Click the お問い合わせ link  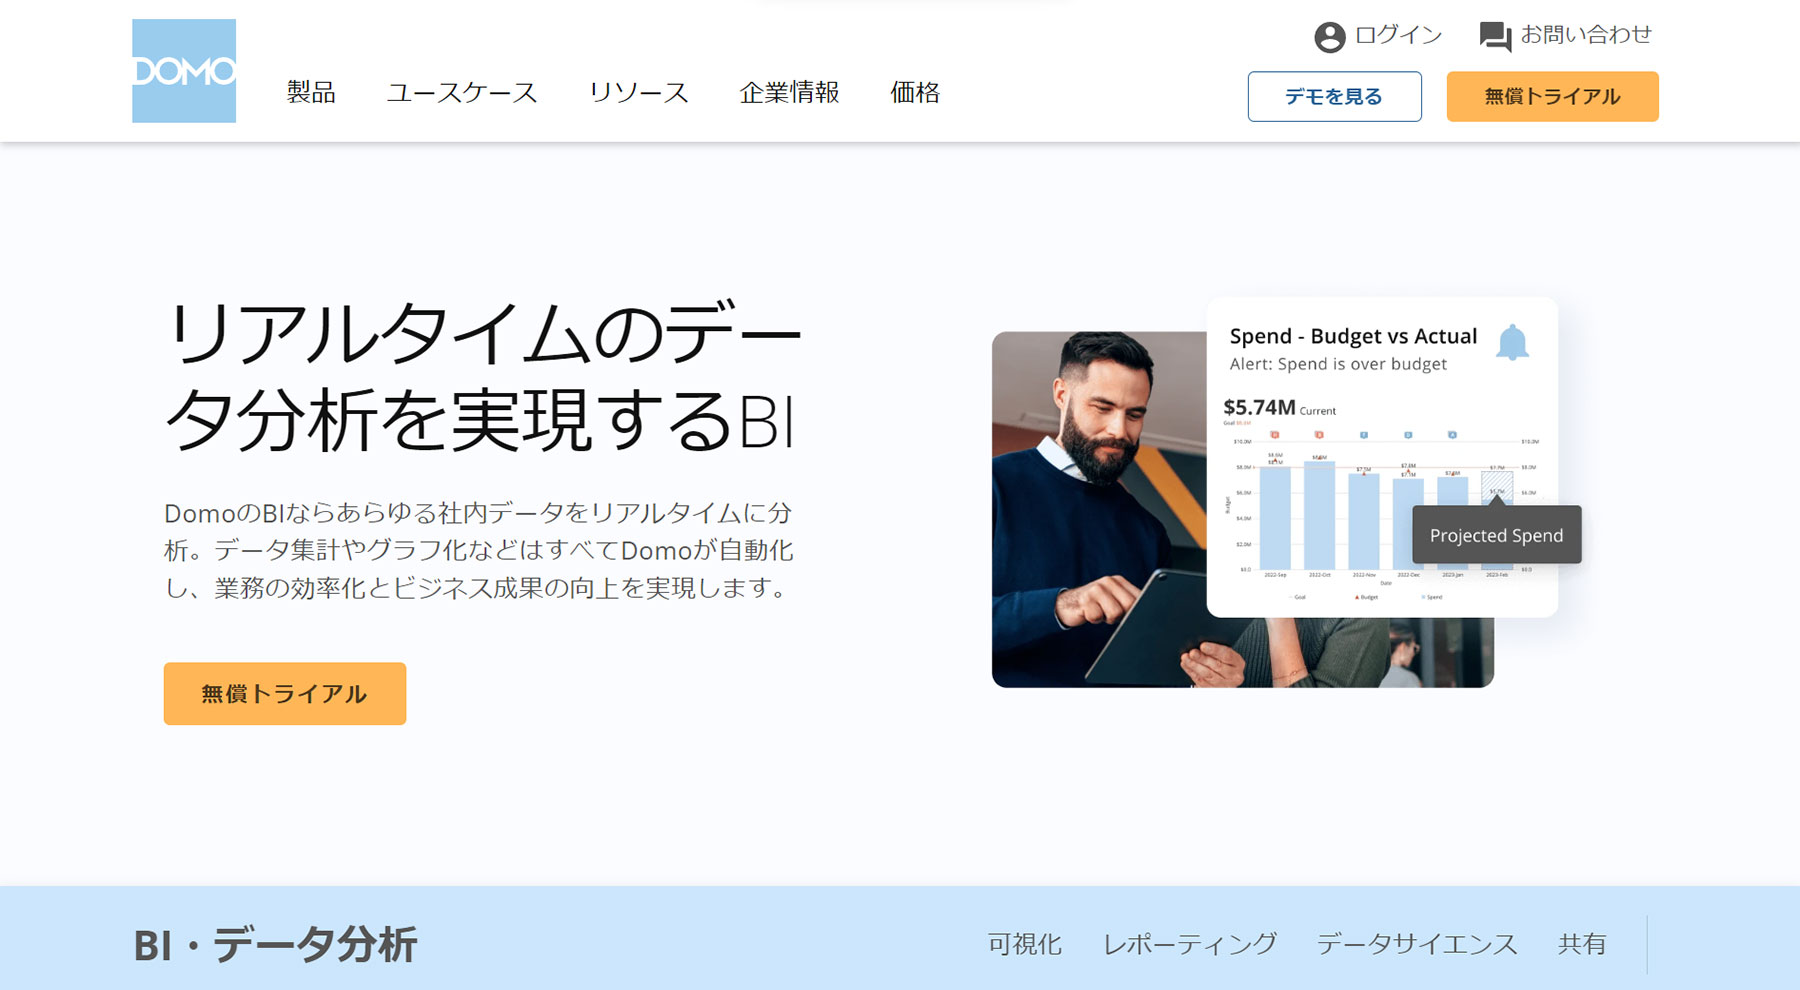pos(1586,35)
